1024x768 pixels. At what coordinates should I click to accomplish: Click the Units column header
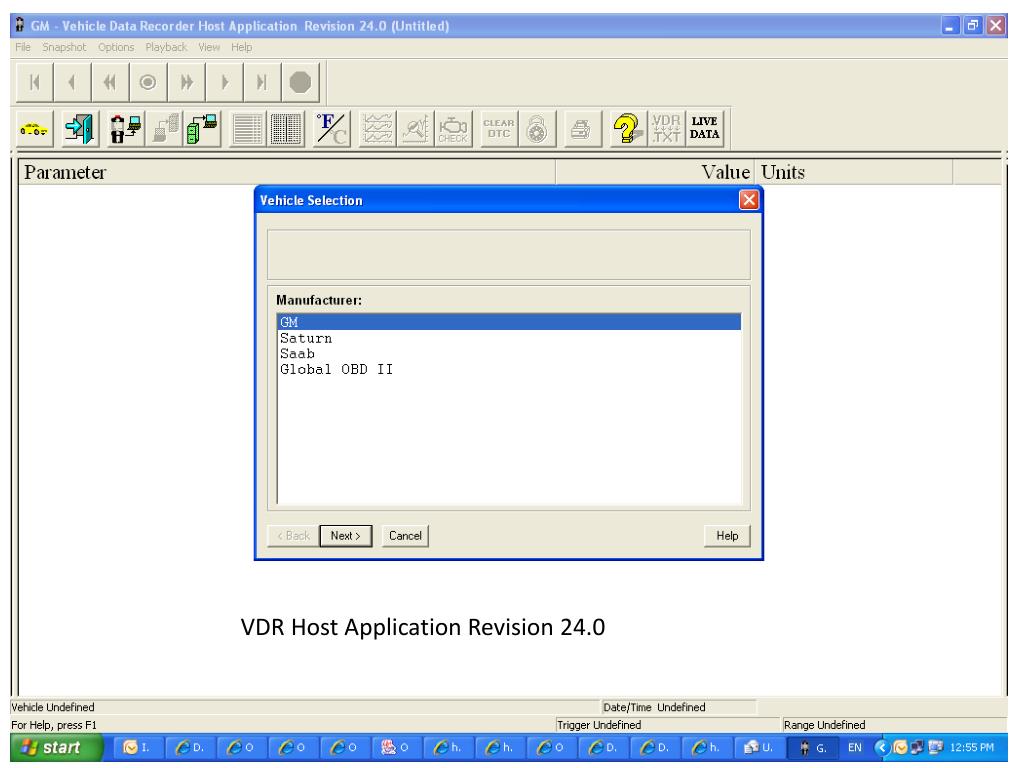click(x=853, y=172)
